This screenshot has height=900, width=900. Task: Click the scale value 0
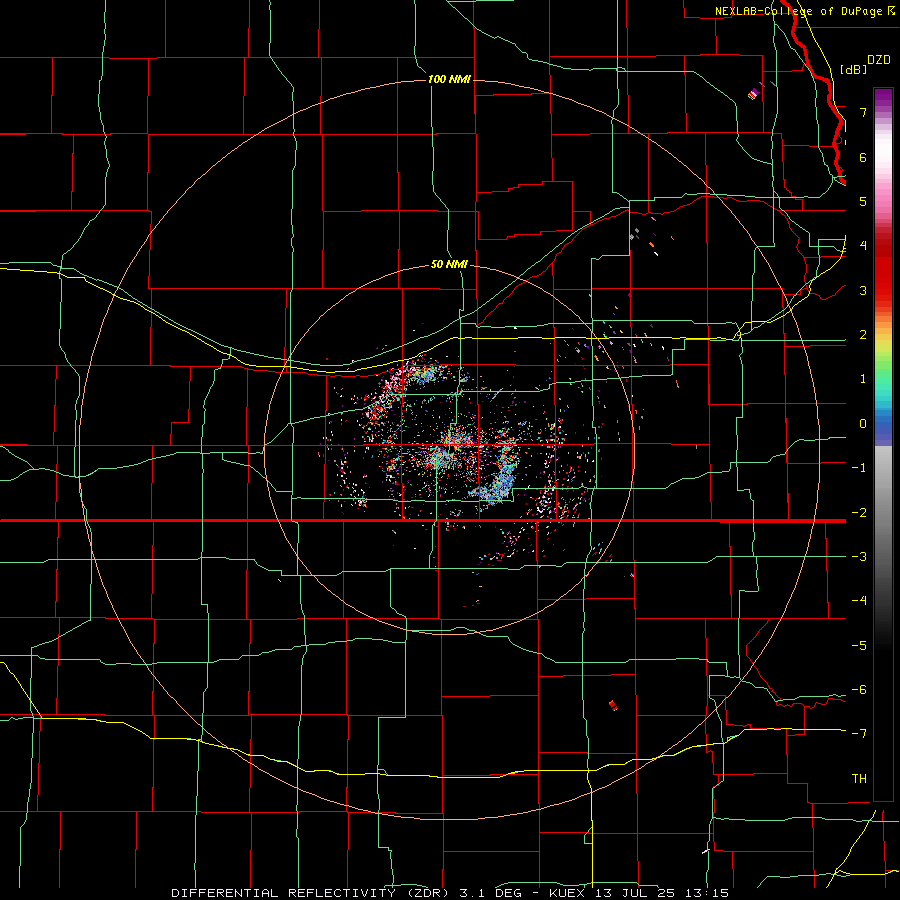tap(863, 424)
